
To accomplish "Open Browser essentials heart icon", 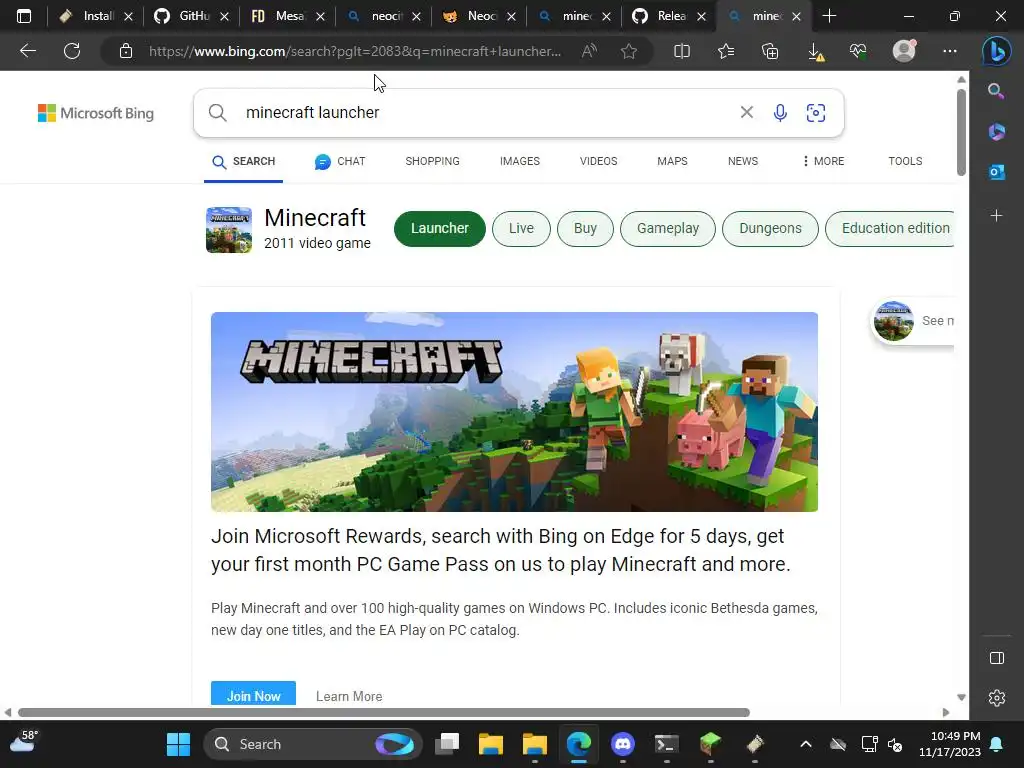I will [x=858, y=51].
